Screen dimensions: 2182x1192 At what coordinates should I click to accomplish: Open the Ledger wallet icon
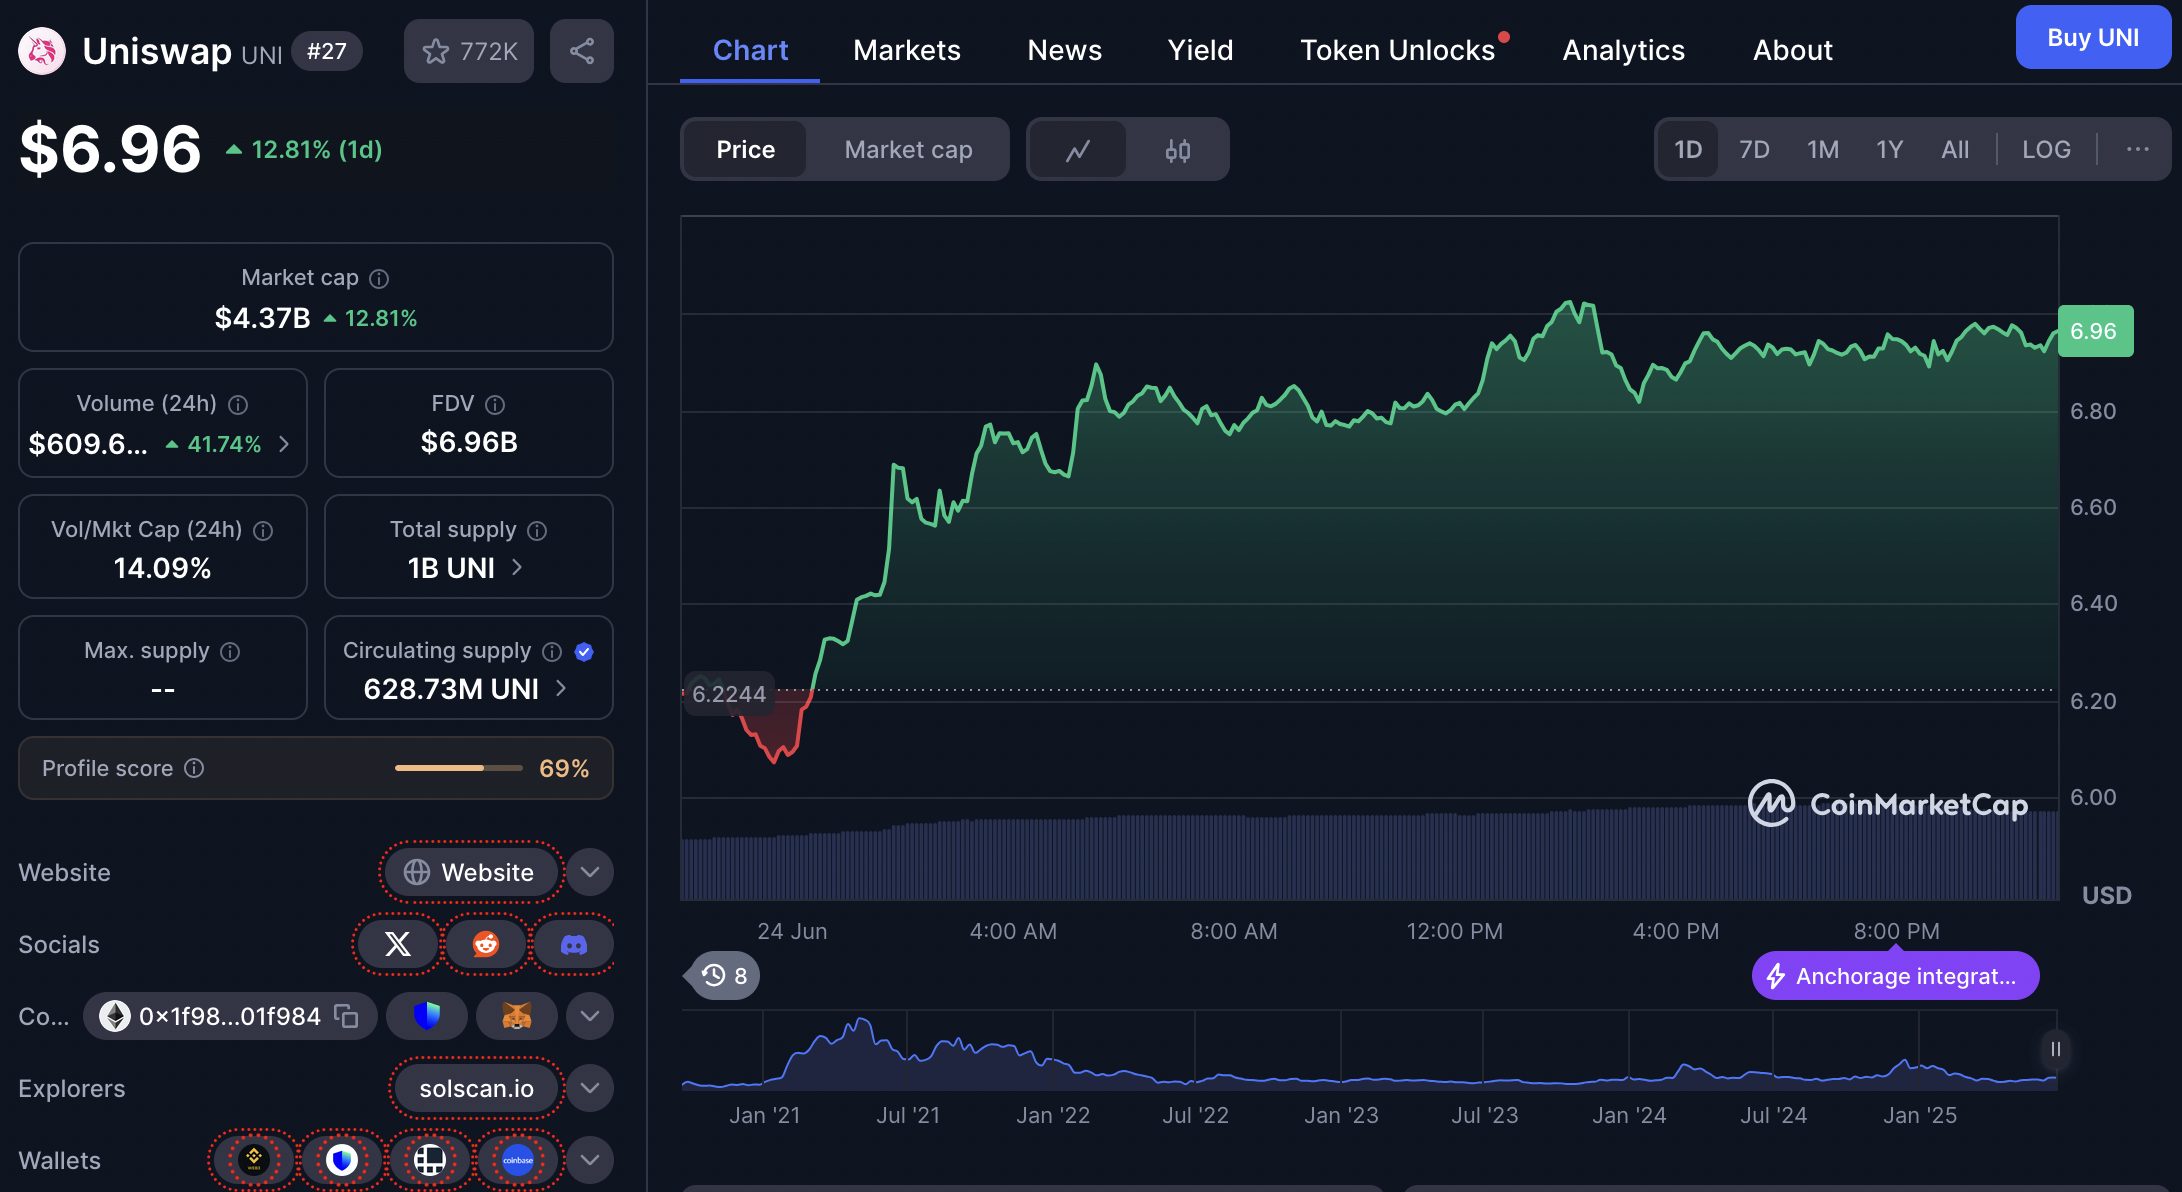(x=430, y=1160)
